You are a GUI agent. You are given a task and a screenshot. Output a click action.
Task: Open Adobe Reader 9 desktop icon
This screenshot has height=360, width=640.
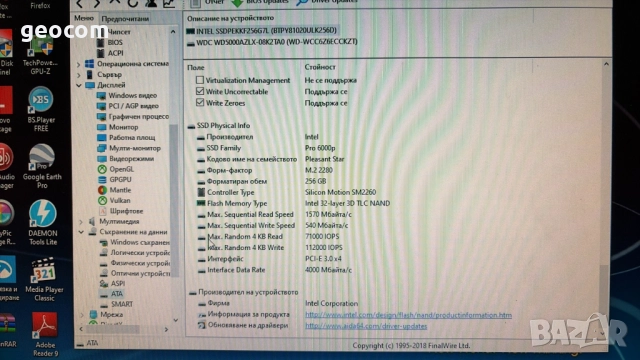tap(44, 335)
